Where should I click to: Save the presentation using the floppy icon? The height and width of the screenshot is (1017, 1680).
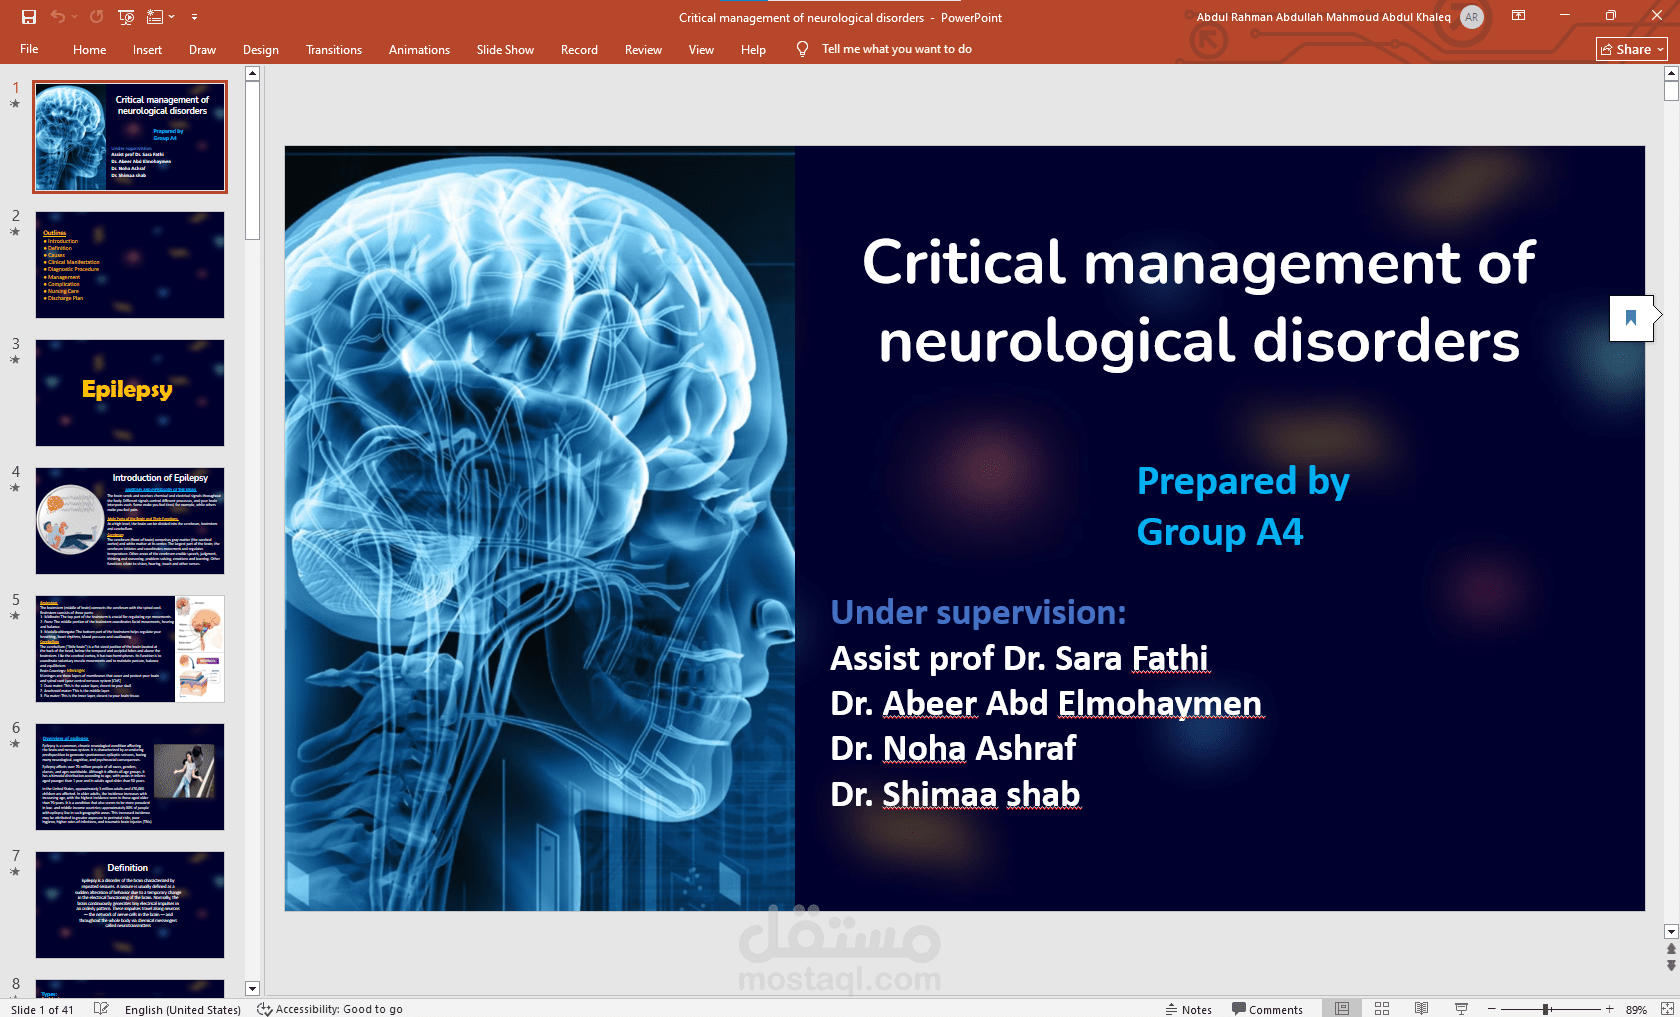click(x=29, y=17)
